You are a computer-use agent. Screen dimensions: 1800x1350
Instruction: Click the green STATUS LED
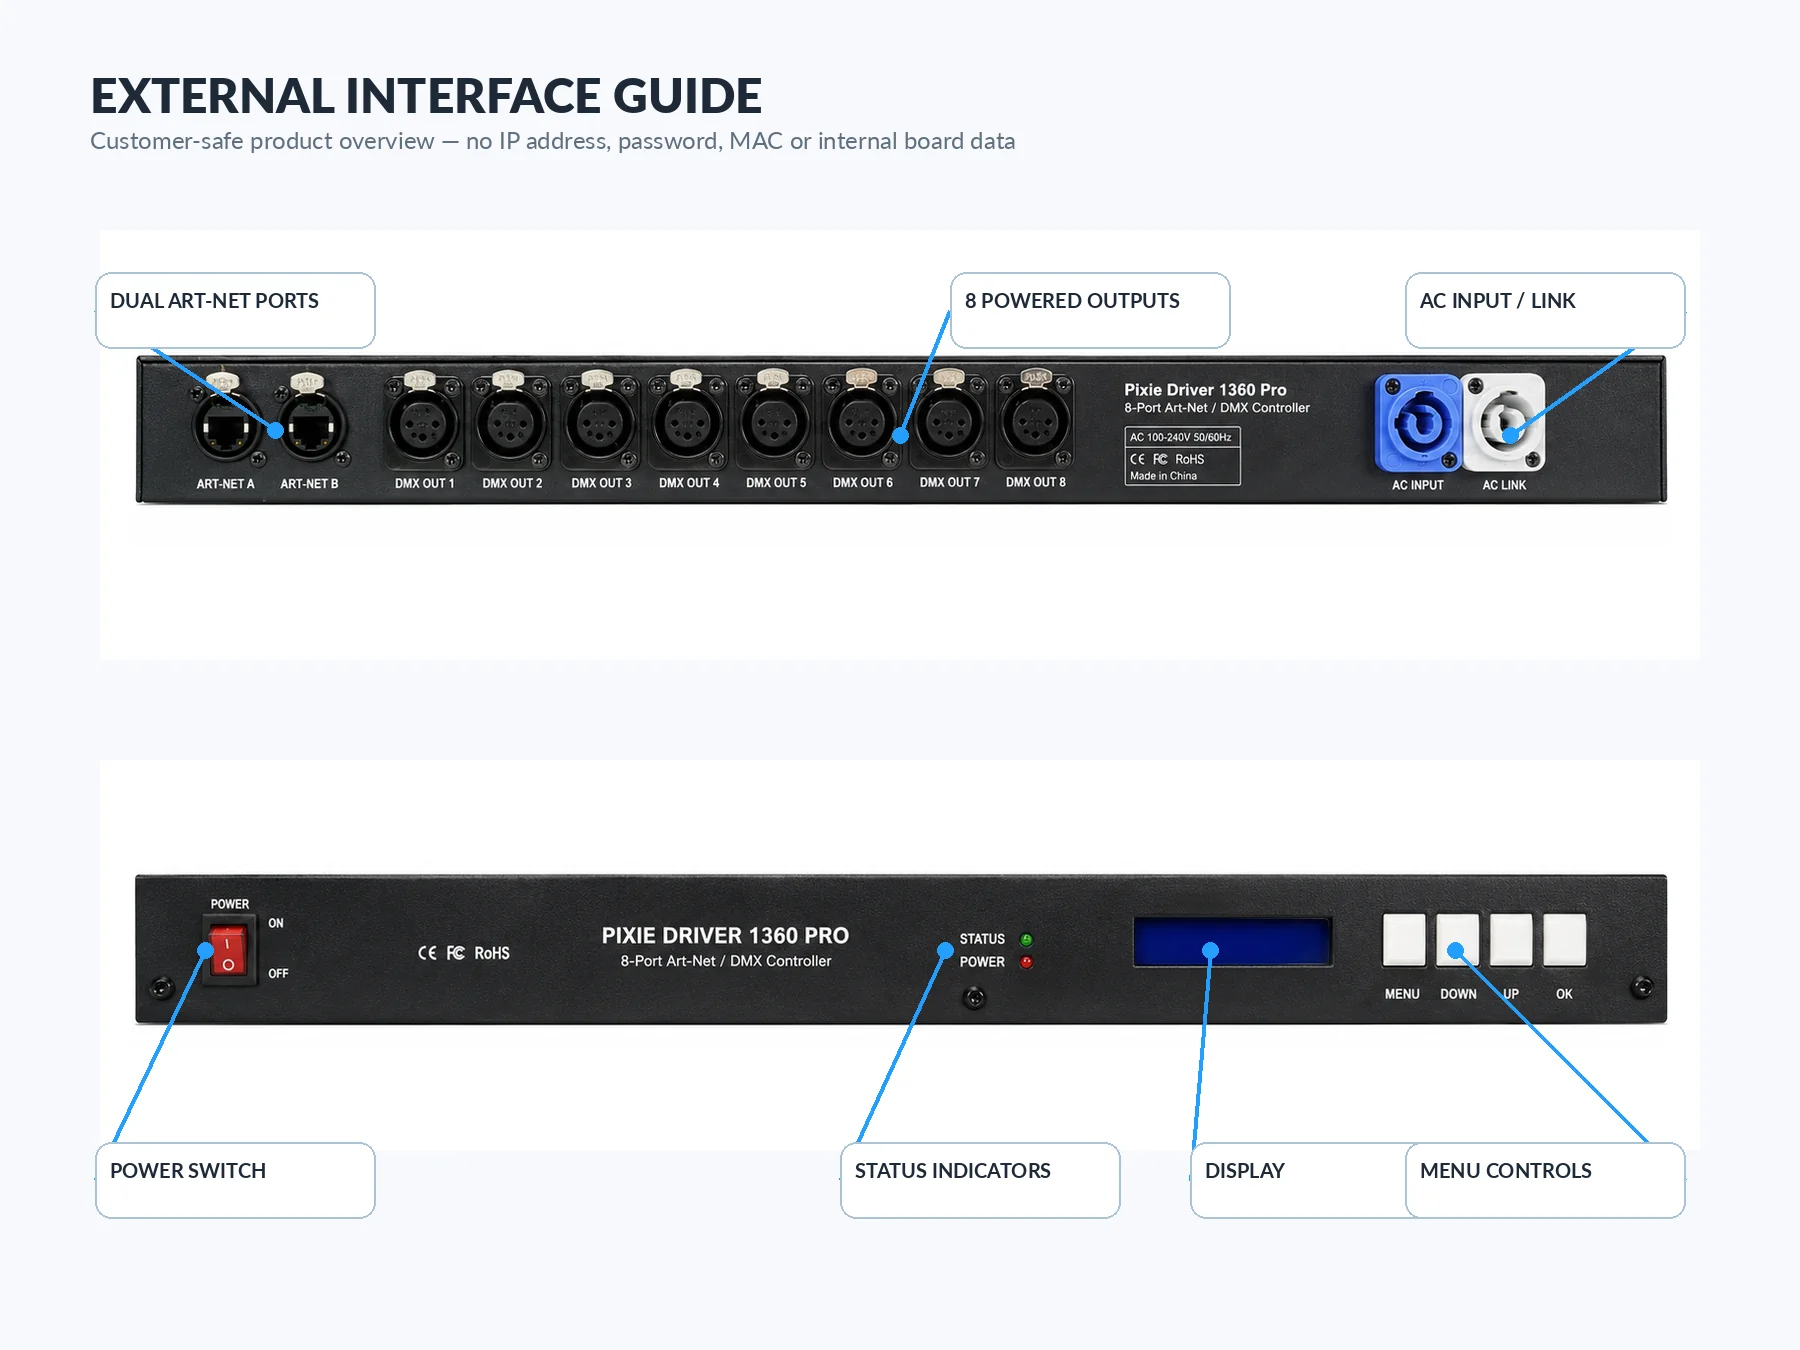[x=1026, y=939]
